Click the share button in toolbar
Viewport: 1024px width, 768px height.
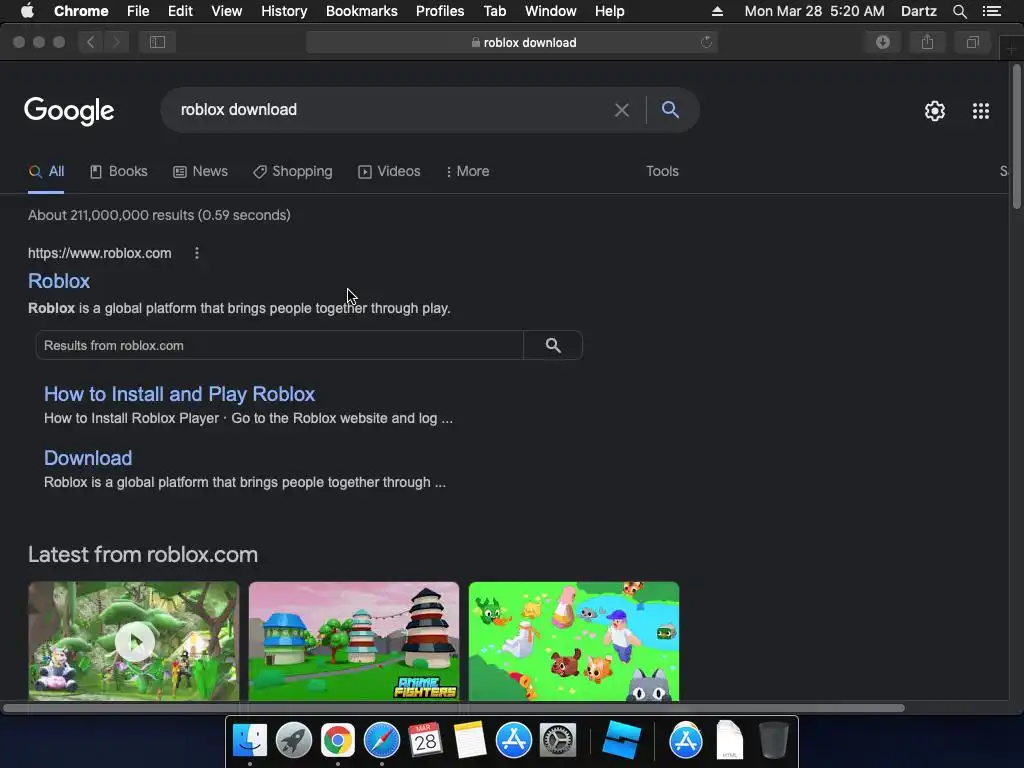tap(927, 42)
